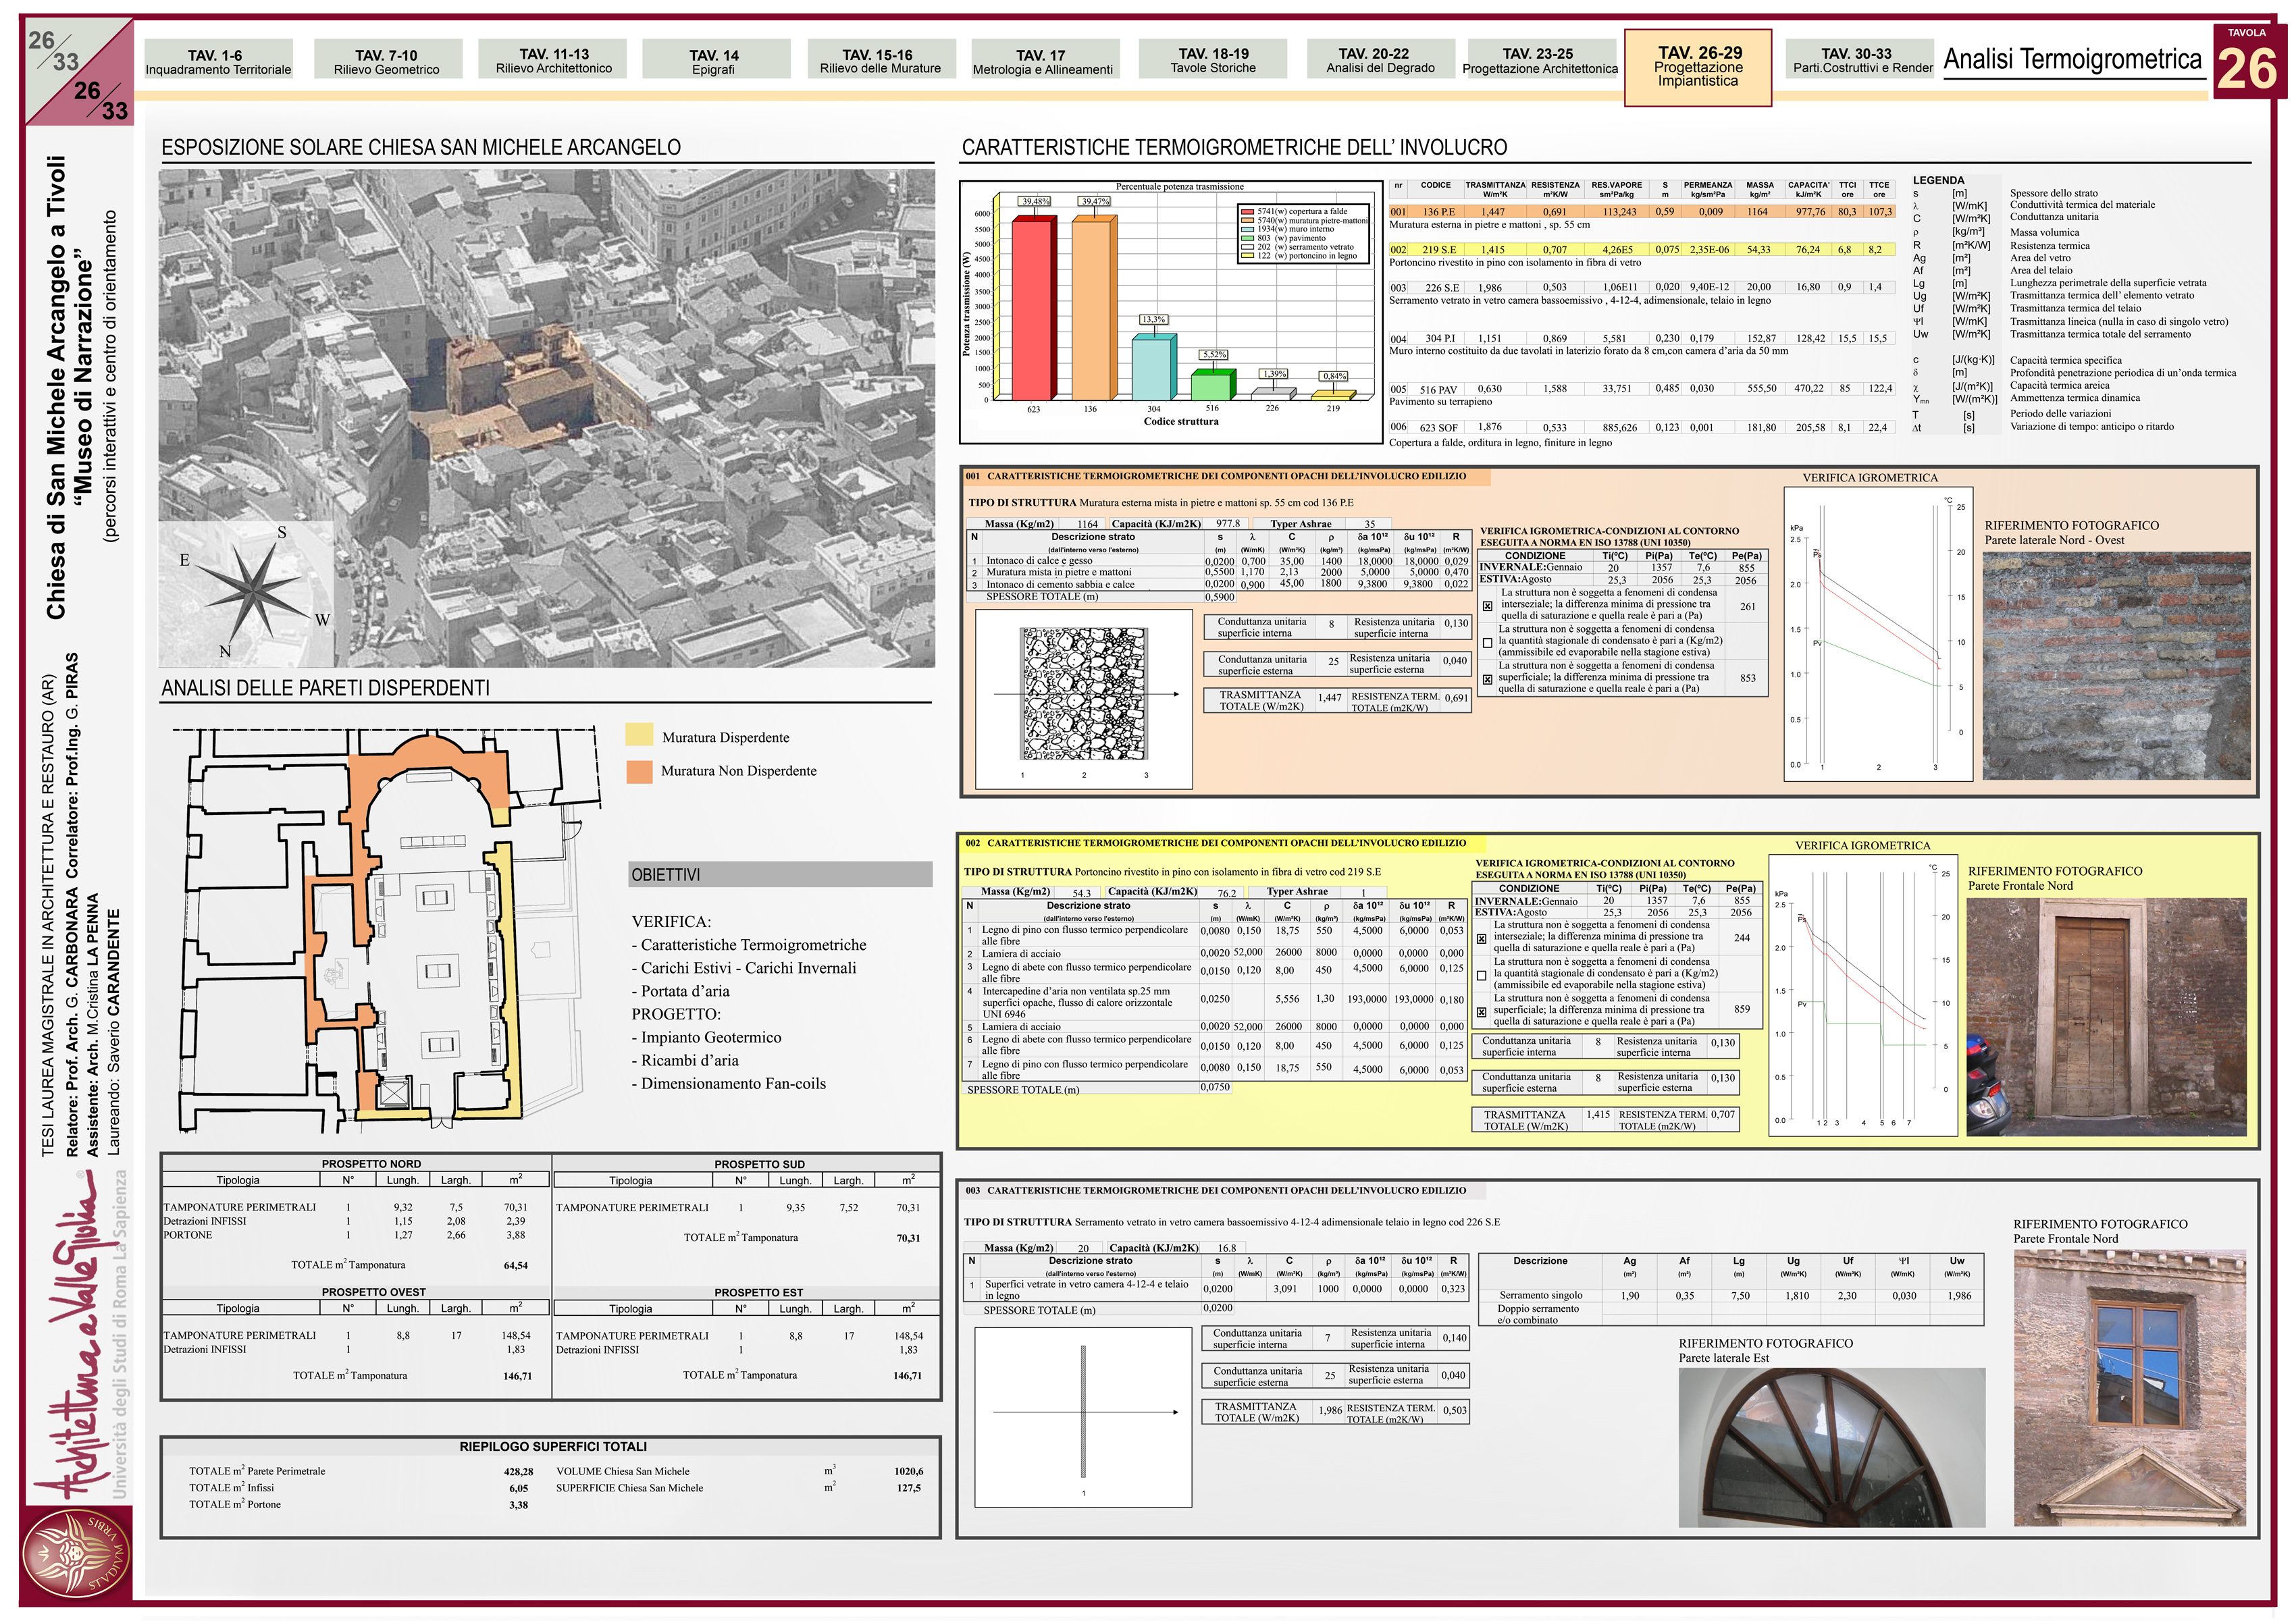Click the Dimensionamento Fan-coils objective line

point(729,1084)
